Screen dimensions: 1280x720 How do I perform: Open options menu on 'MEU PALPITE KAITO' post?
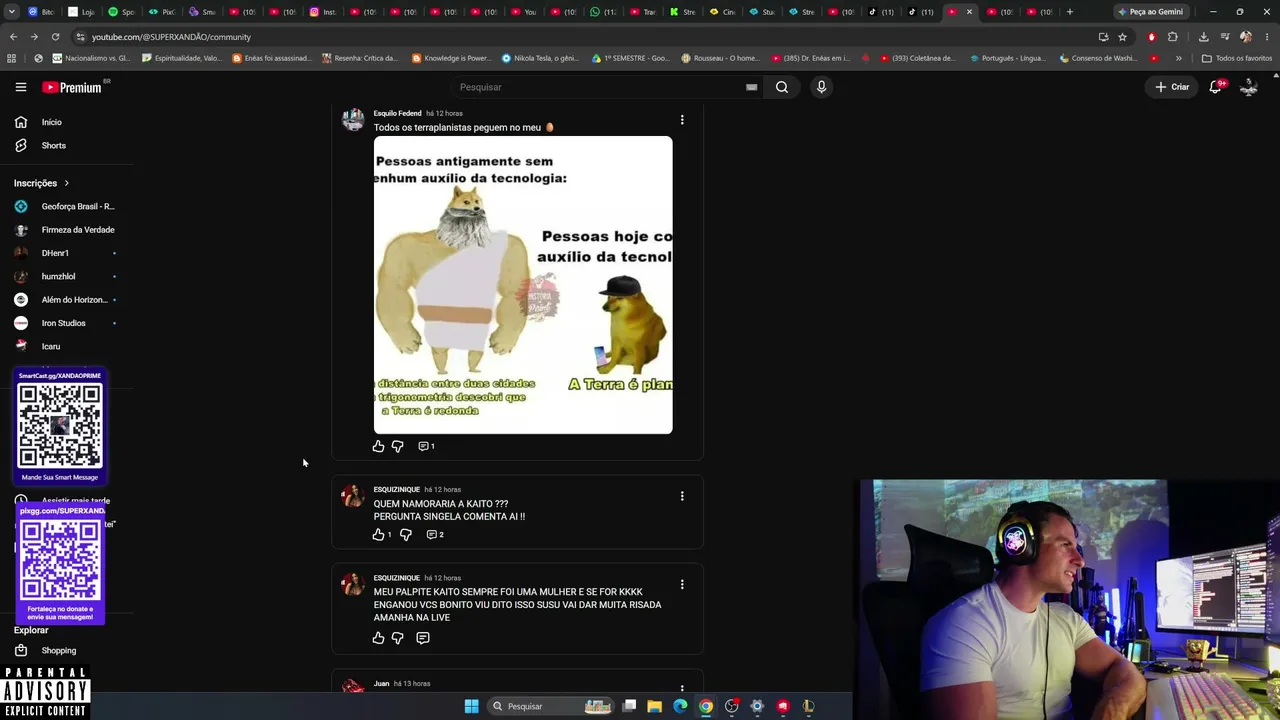click(682, 584)
